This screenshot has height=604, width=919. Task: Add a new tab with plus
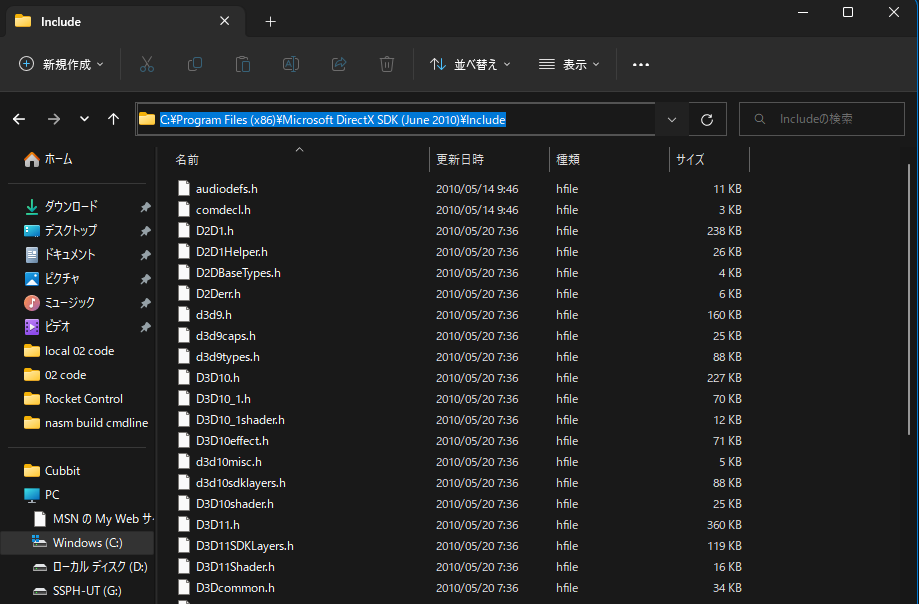(x=270, y=22)
